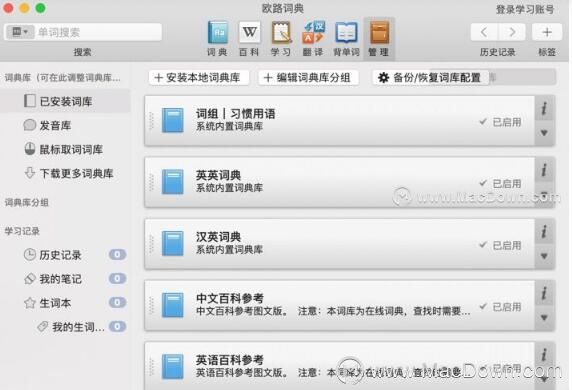Go forward in 历史记录 history
Image resolution: width=572 pixels, height=390 pixels.
click(512, 32)
